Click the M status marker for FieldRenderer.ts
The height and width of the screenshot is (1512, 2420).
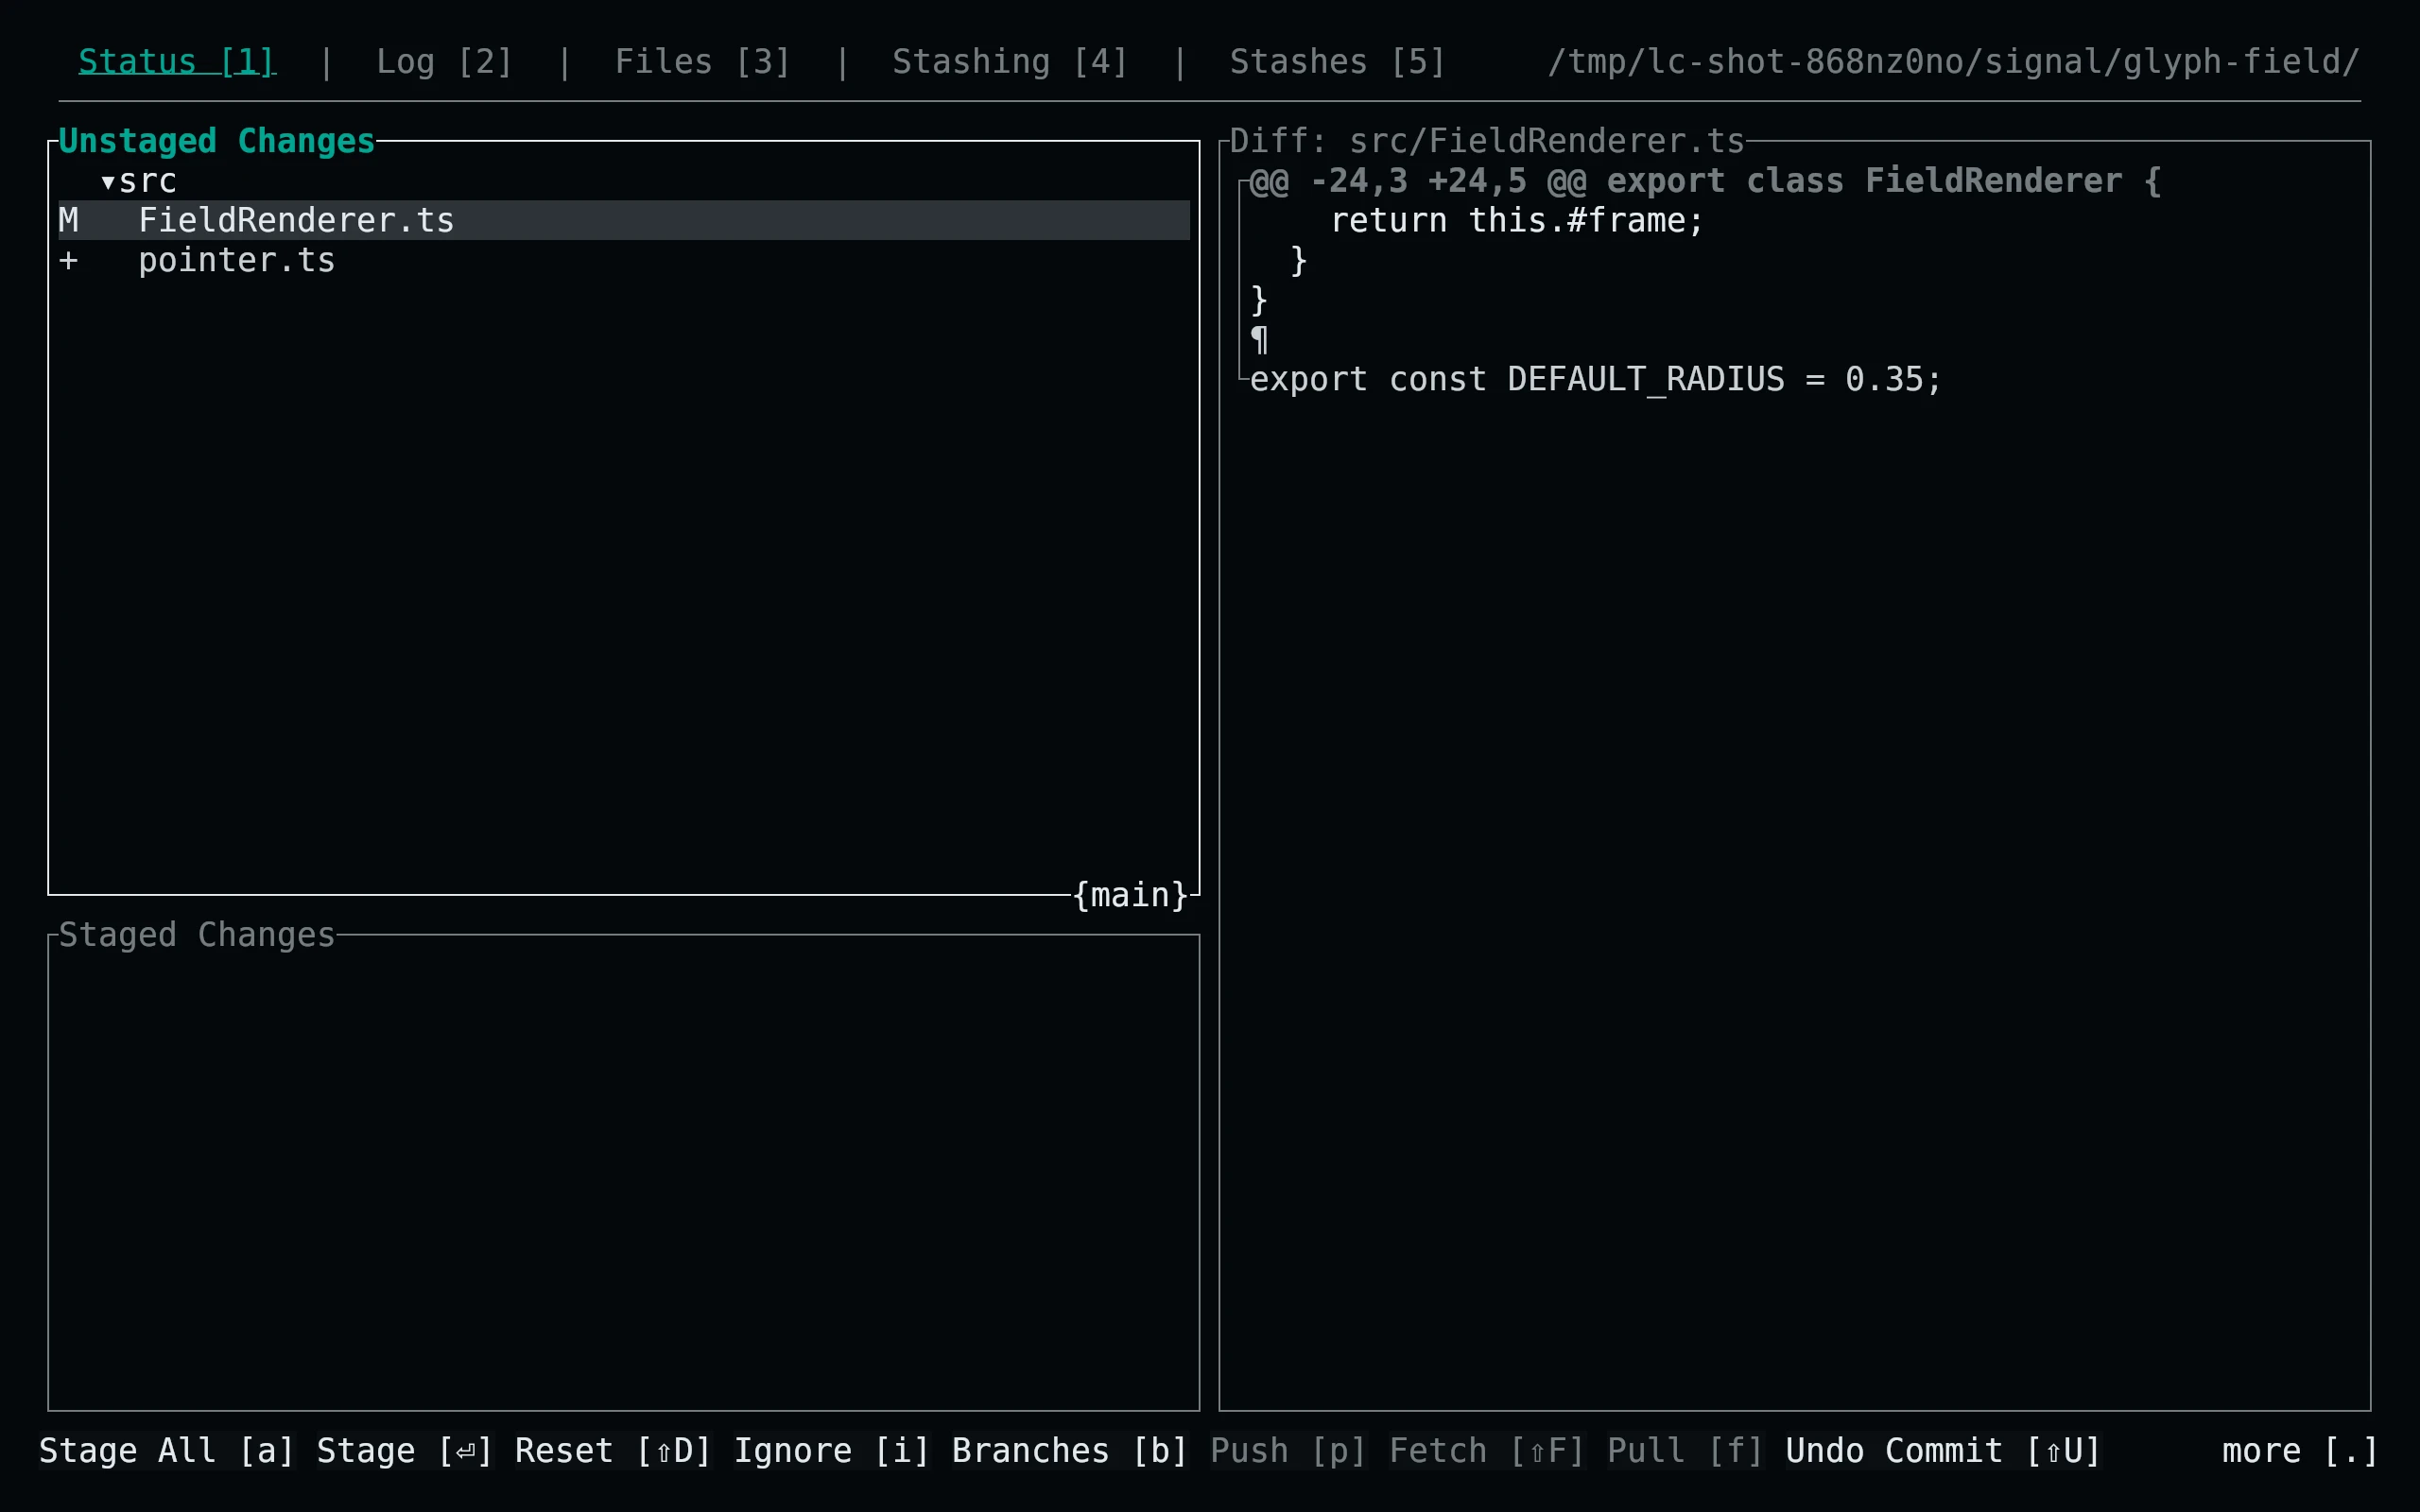pos(68,220)
